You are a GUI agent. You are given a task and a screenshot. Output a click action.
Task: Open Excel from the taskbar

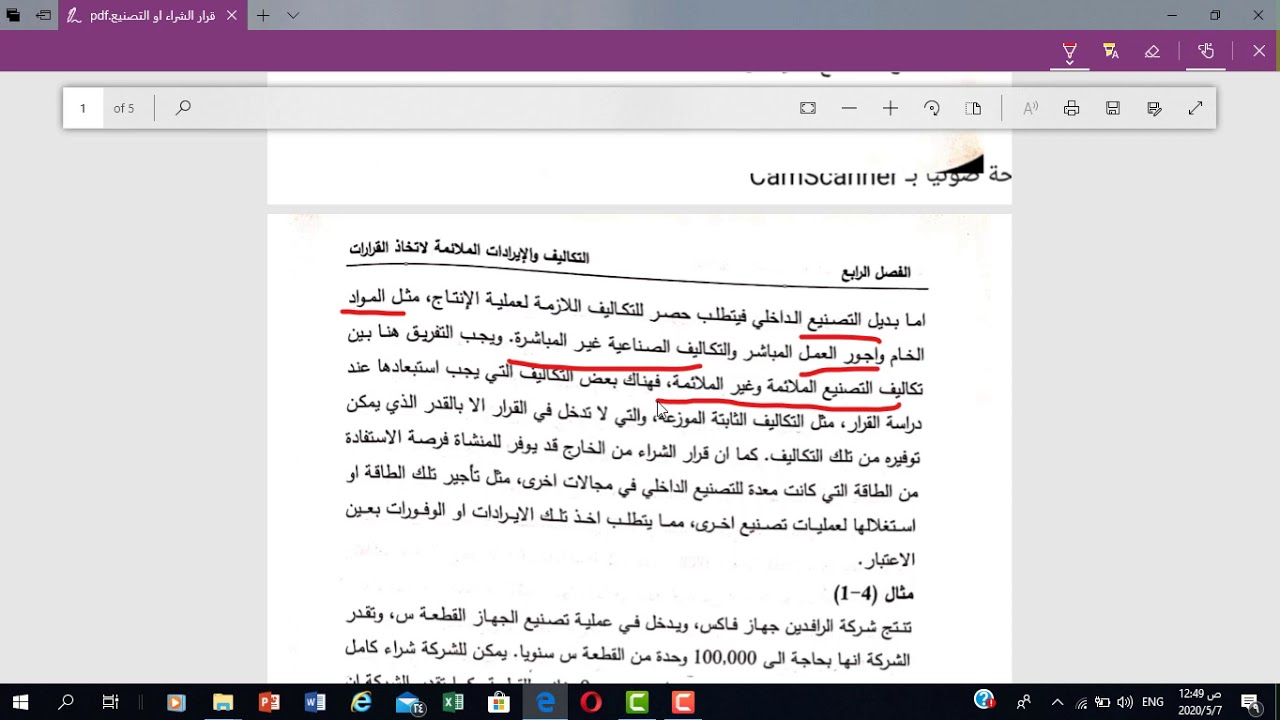tap(453, 702)
